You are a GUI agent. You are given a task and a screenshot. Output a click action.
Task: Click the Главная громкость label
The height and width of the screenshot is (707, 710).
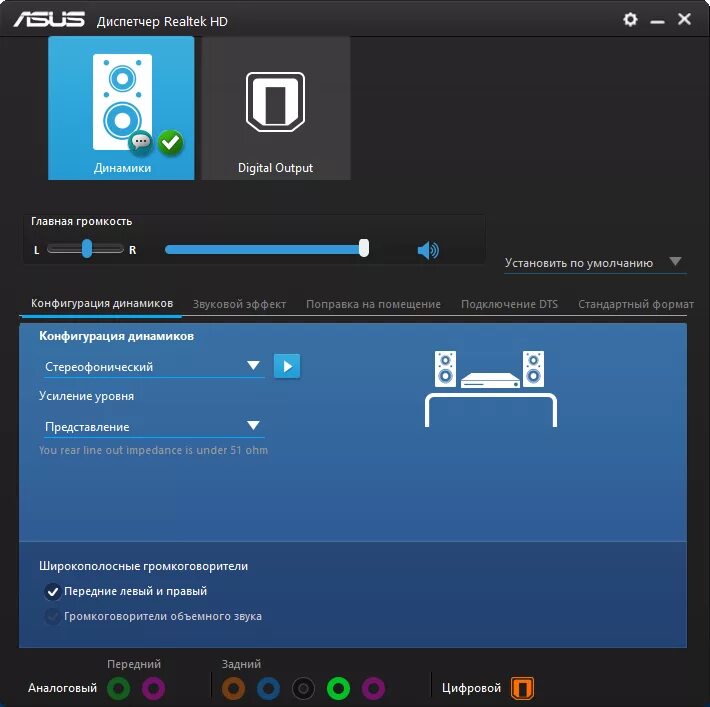(x=82, y=221)
